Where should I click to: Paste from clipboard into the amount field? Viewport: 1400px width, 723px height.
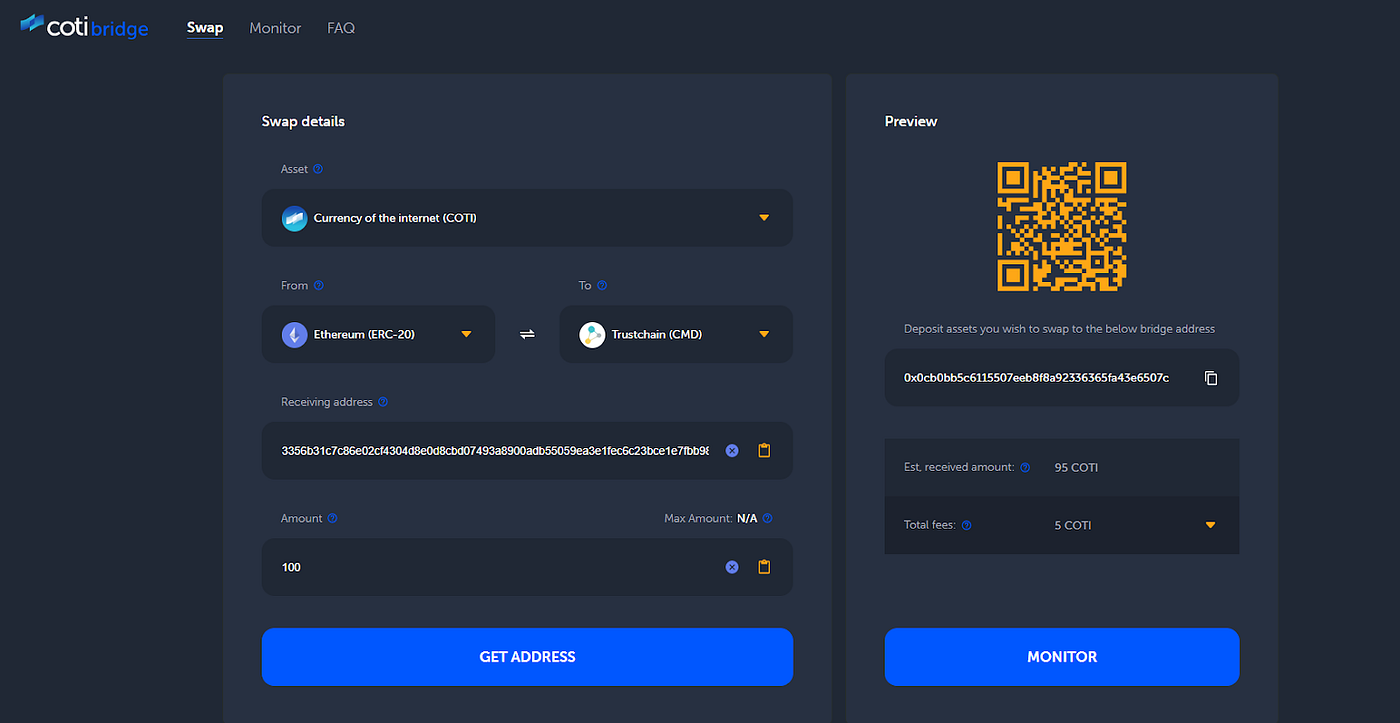tap(764, 566)
